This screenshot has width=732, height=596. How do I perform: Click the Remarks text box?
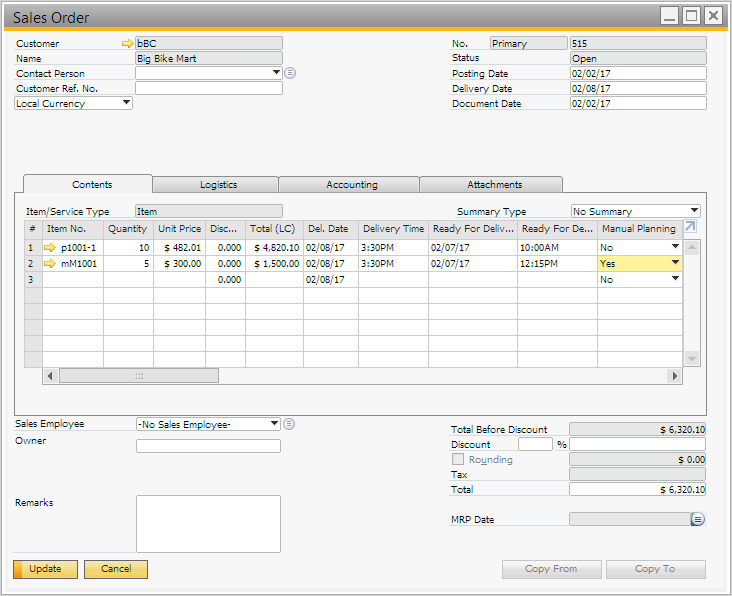208,523
